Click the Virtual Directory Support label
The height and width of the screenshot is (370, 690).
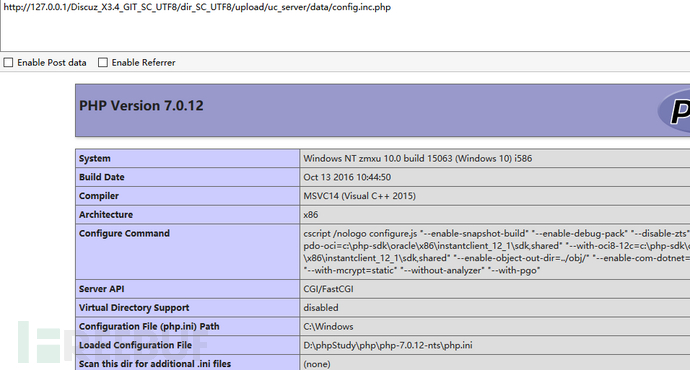(134, 308)
